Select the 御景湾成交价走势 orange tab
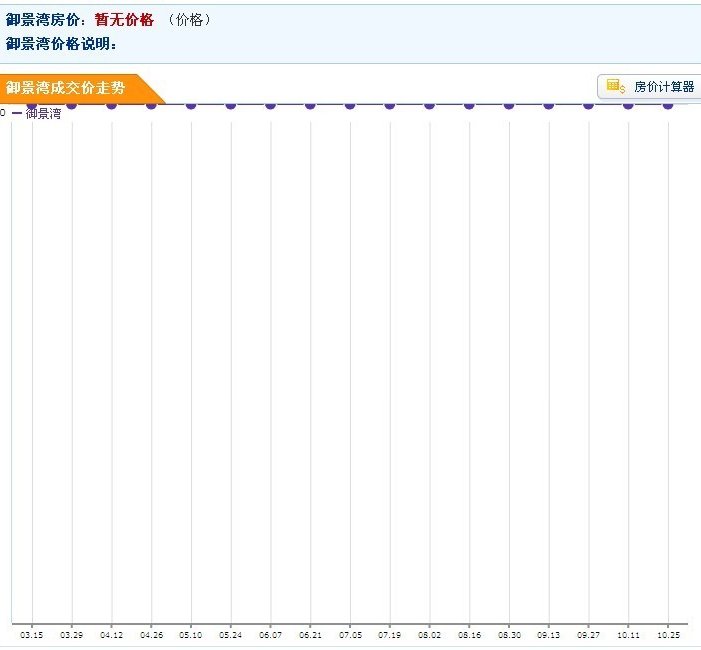Image resolution: width=701 pixels, height=650 pixels. coord(82,89)
